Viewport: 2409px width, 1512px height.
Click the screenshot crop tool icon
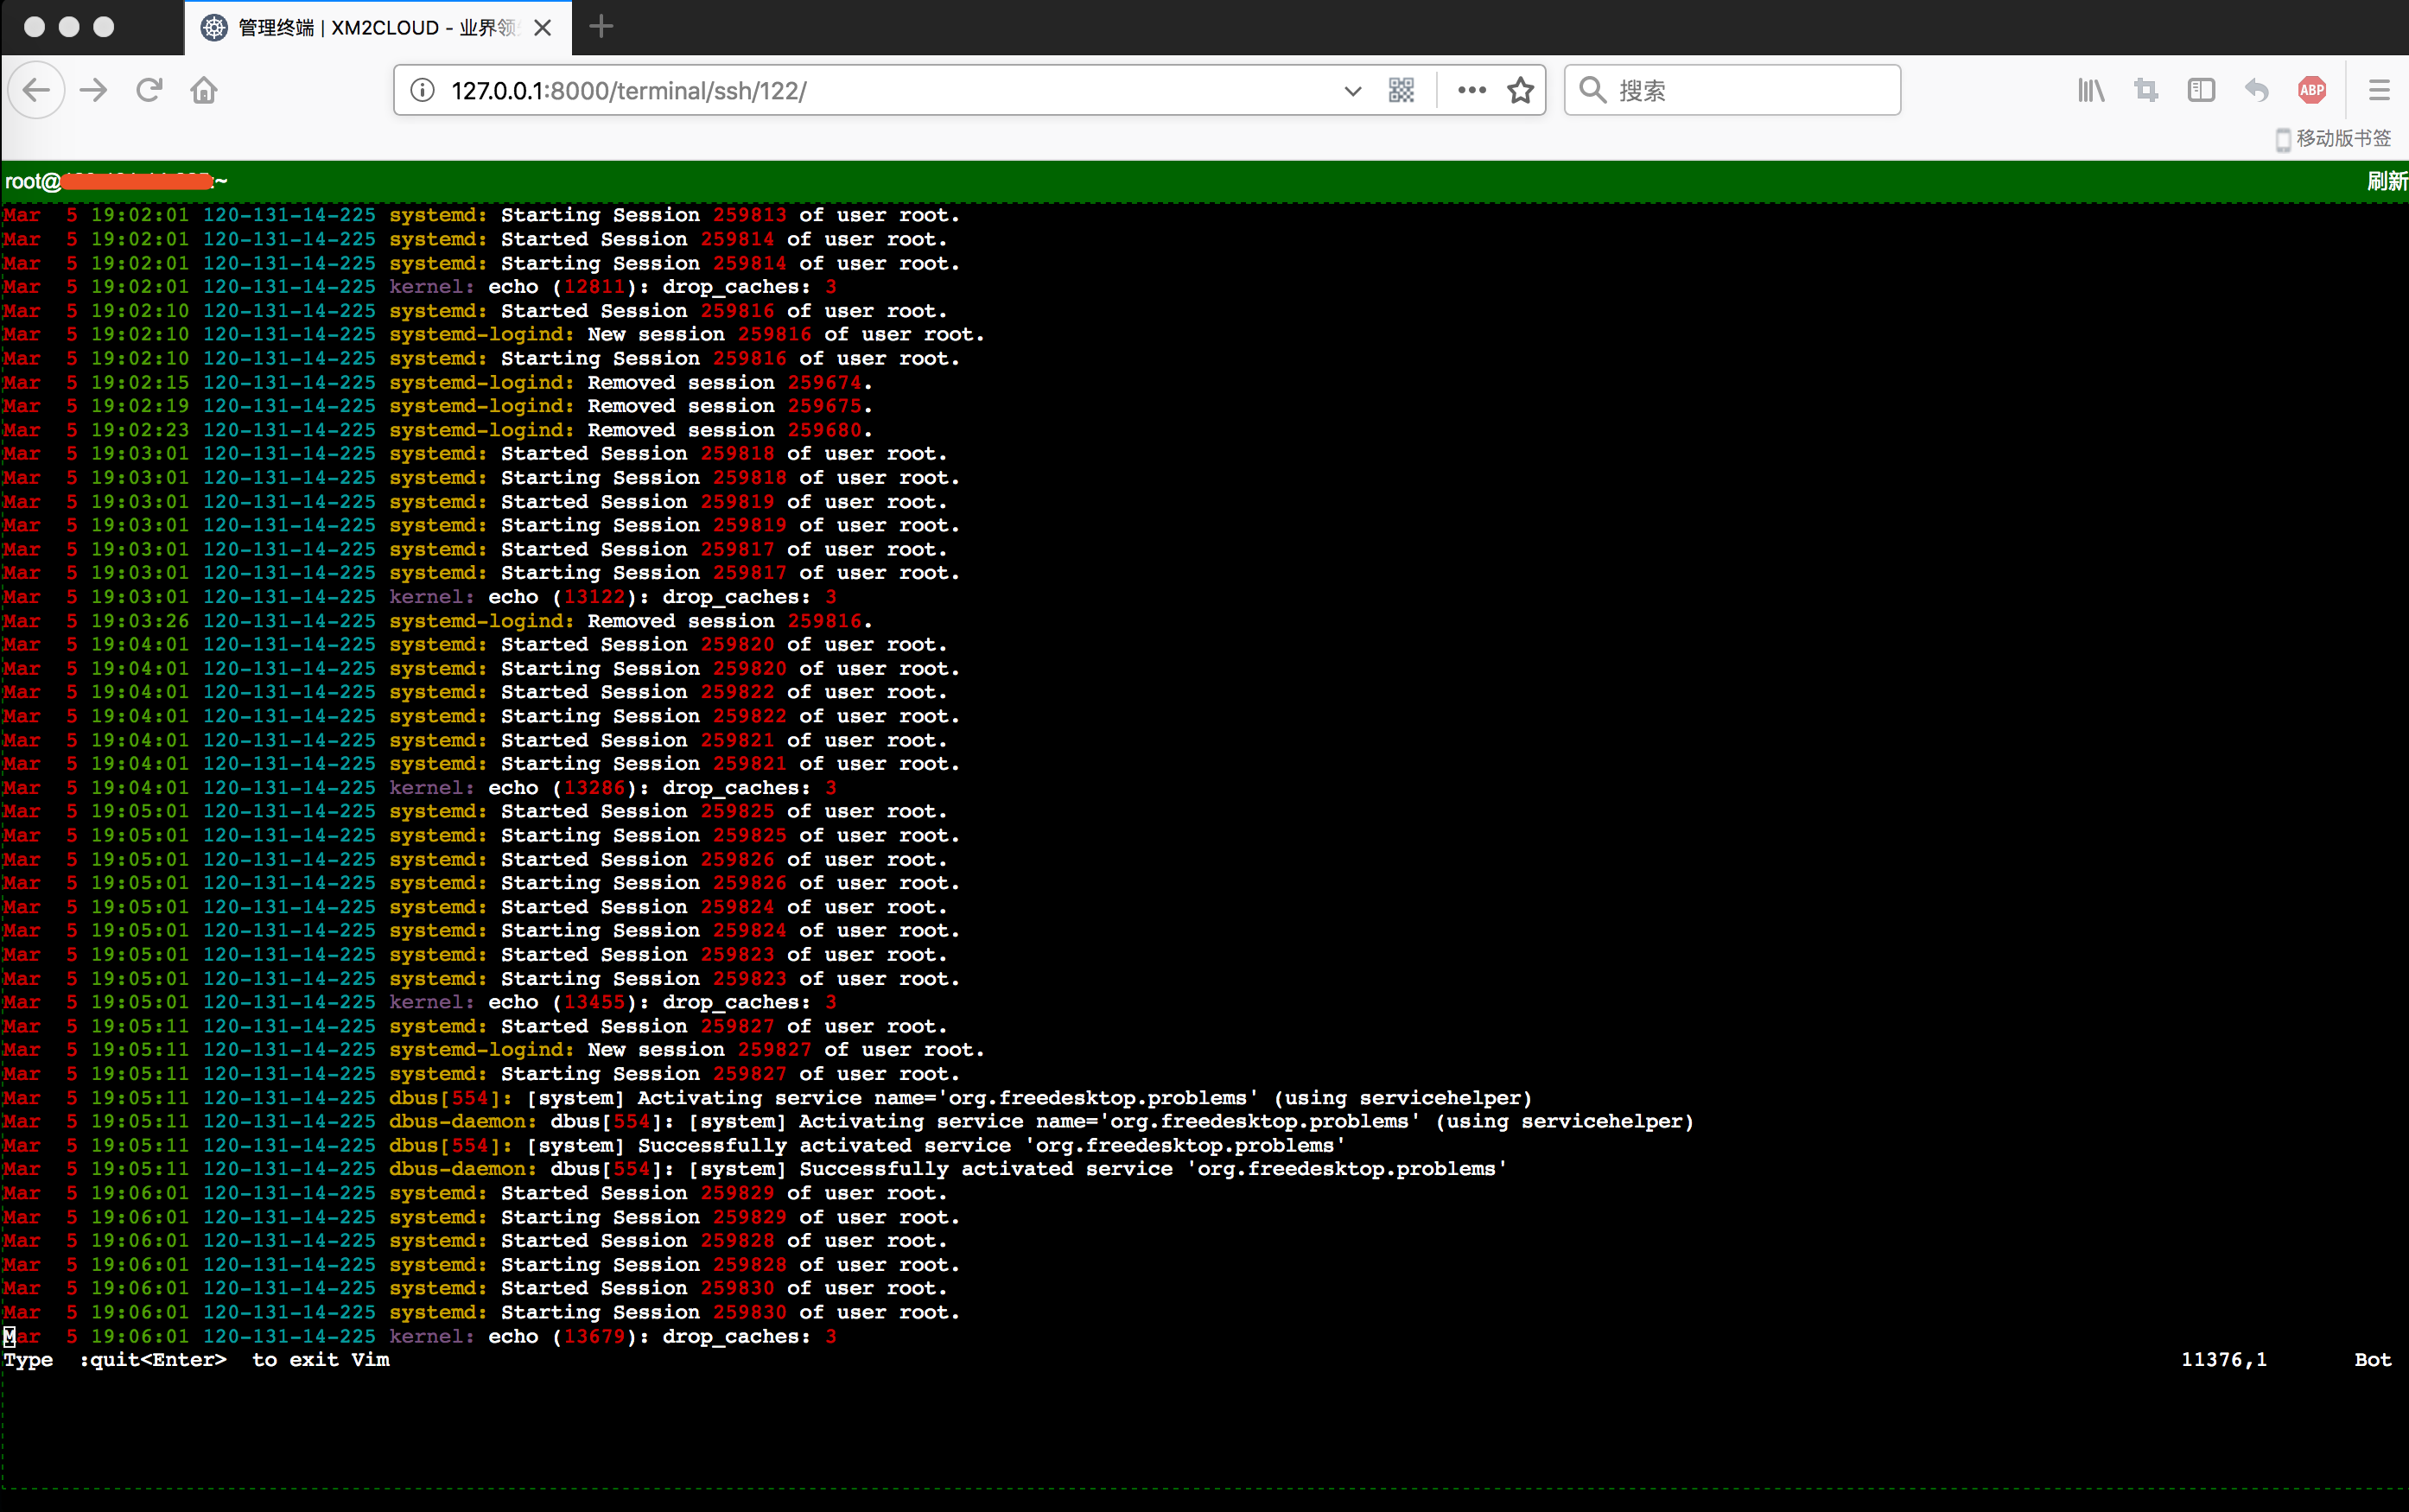click(2146, 90)
